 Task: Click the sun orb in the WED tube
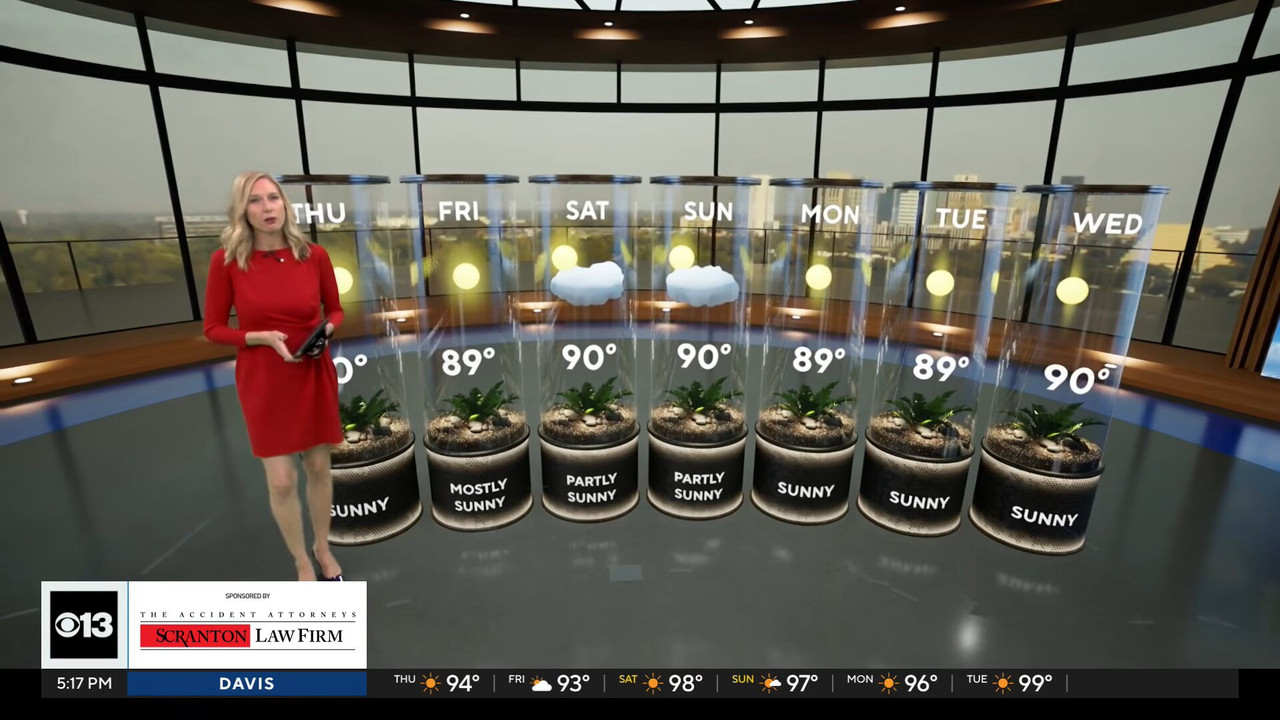(1072, 291)
